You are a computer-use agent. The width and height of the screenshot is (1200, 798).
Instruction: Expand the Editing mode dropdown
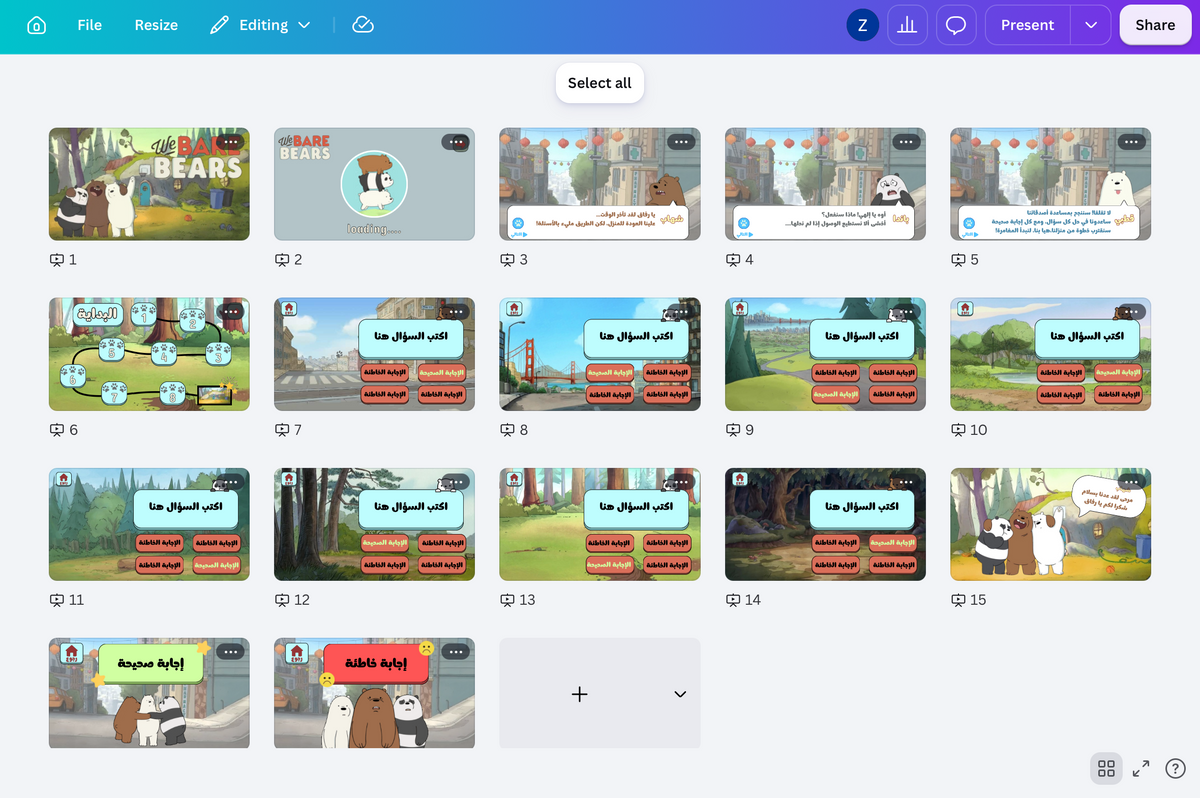pyautogui.click(x=260, y=25)
